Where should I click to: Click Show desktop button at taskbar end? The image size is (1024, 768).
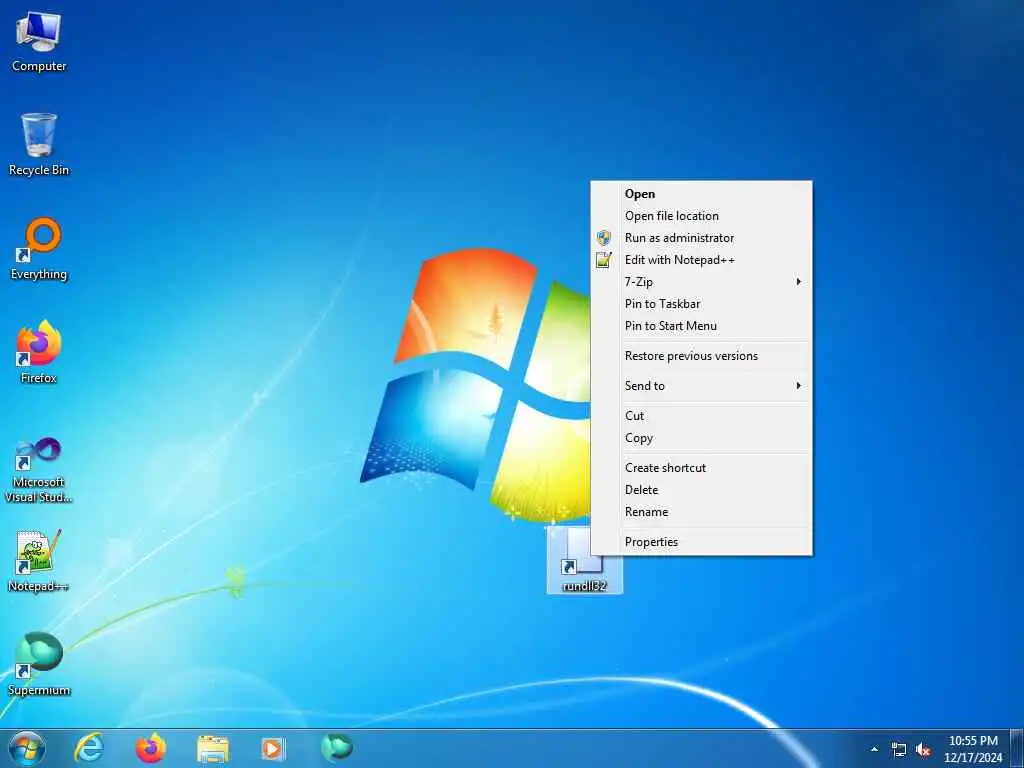coord(1018,749)
